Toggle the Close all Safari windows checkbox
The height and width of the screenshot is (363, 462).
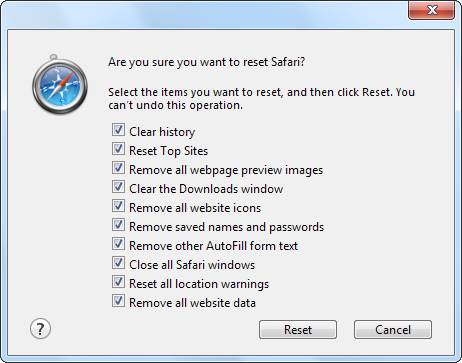tap(118, 263)
